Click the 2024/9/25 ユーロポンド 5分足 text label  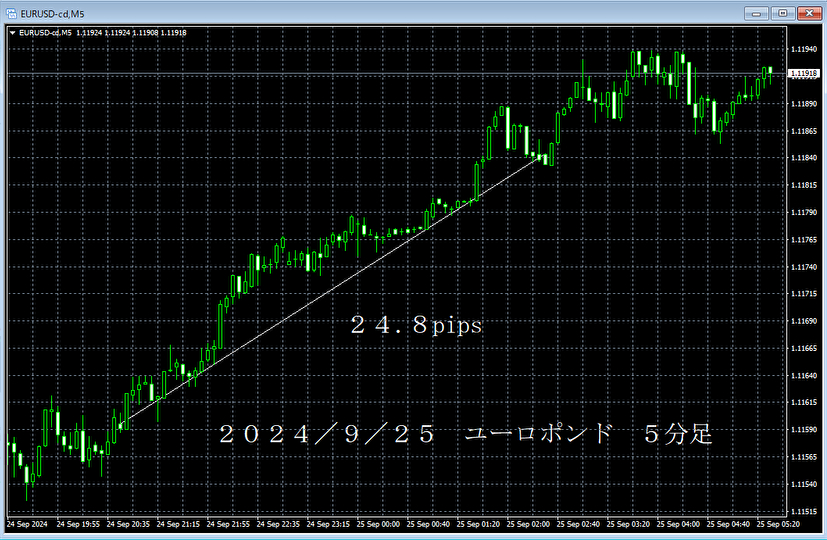pos(465,435)
